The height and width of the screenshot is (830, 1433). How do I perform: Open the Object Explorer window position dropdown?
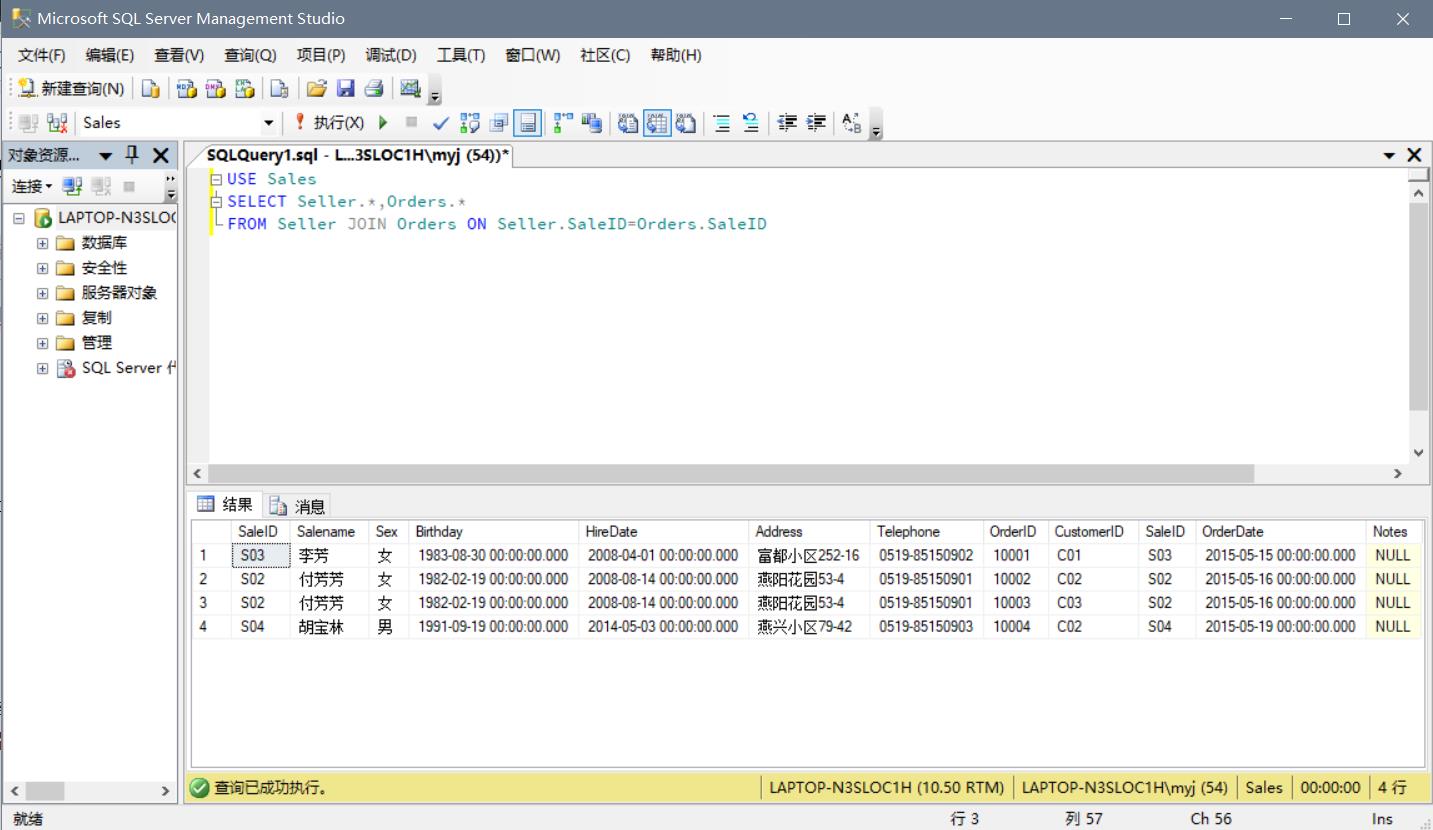tap(105, 156)
